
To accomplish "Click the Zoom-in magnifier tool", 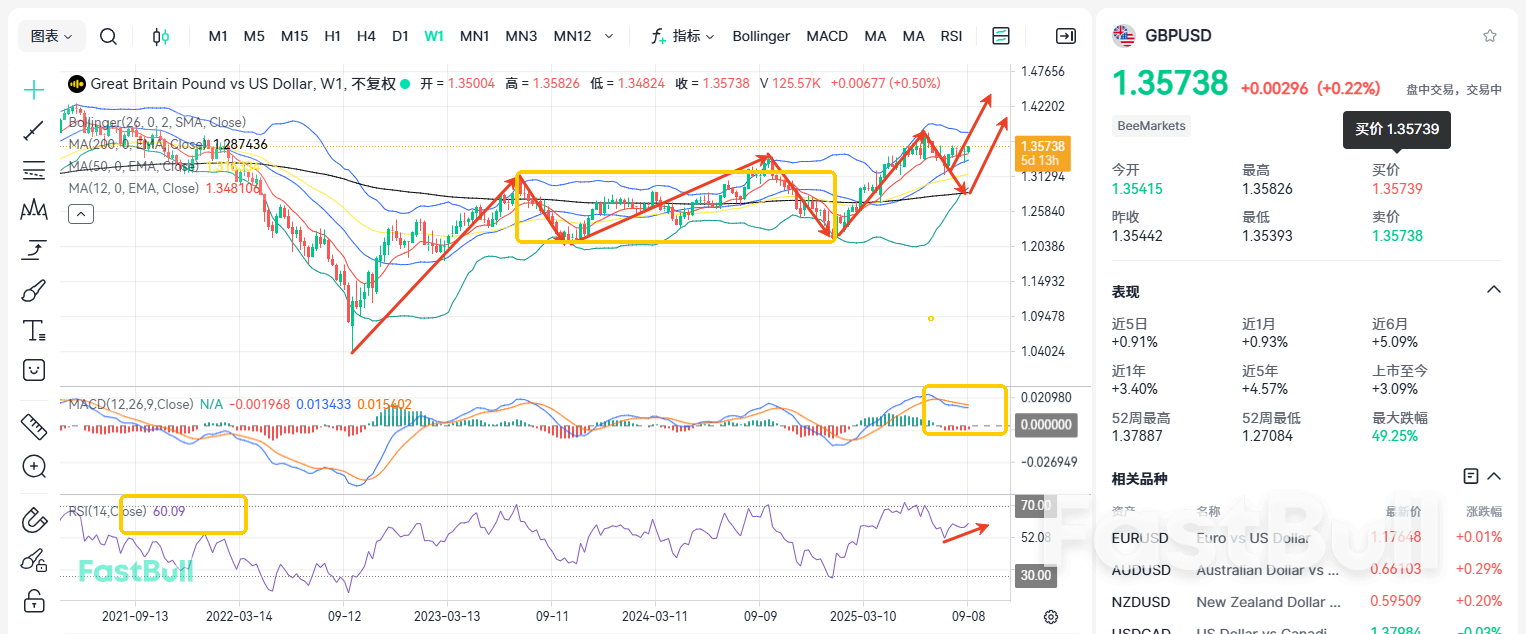I will [x=33, y=466].
